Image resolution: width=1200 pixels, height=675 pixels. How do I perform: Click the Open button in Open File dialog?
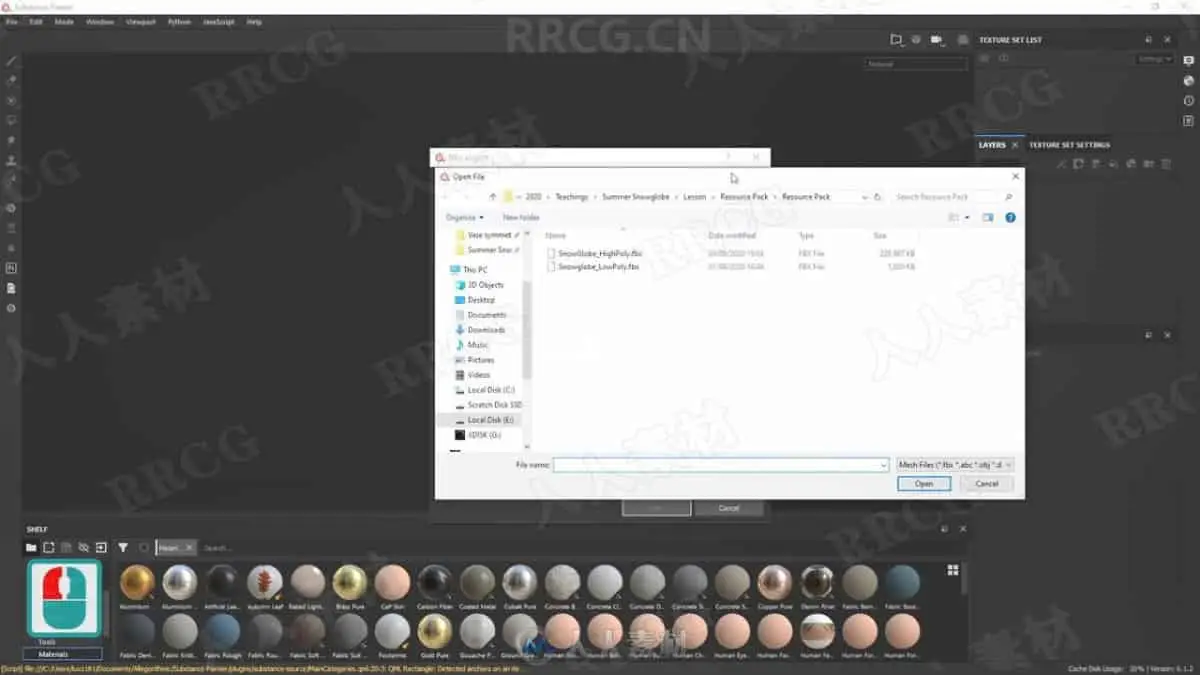click(924, 483)
